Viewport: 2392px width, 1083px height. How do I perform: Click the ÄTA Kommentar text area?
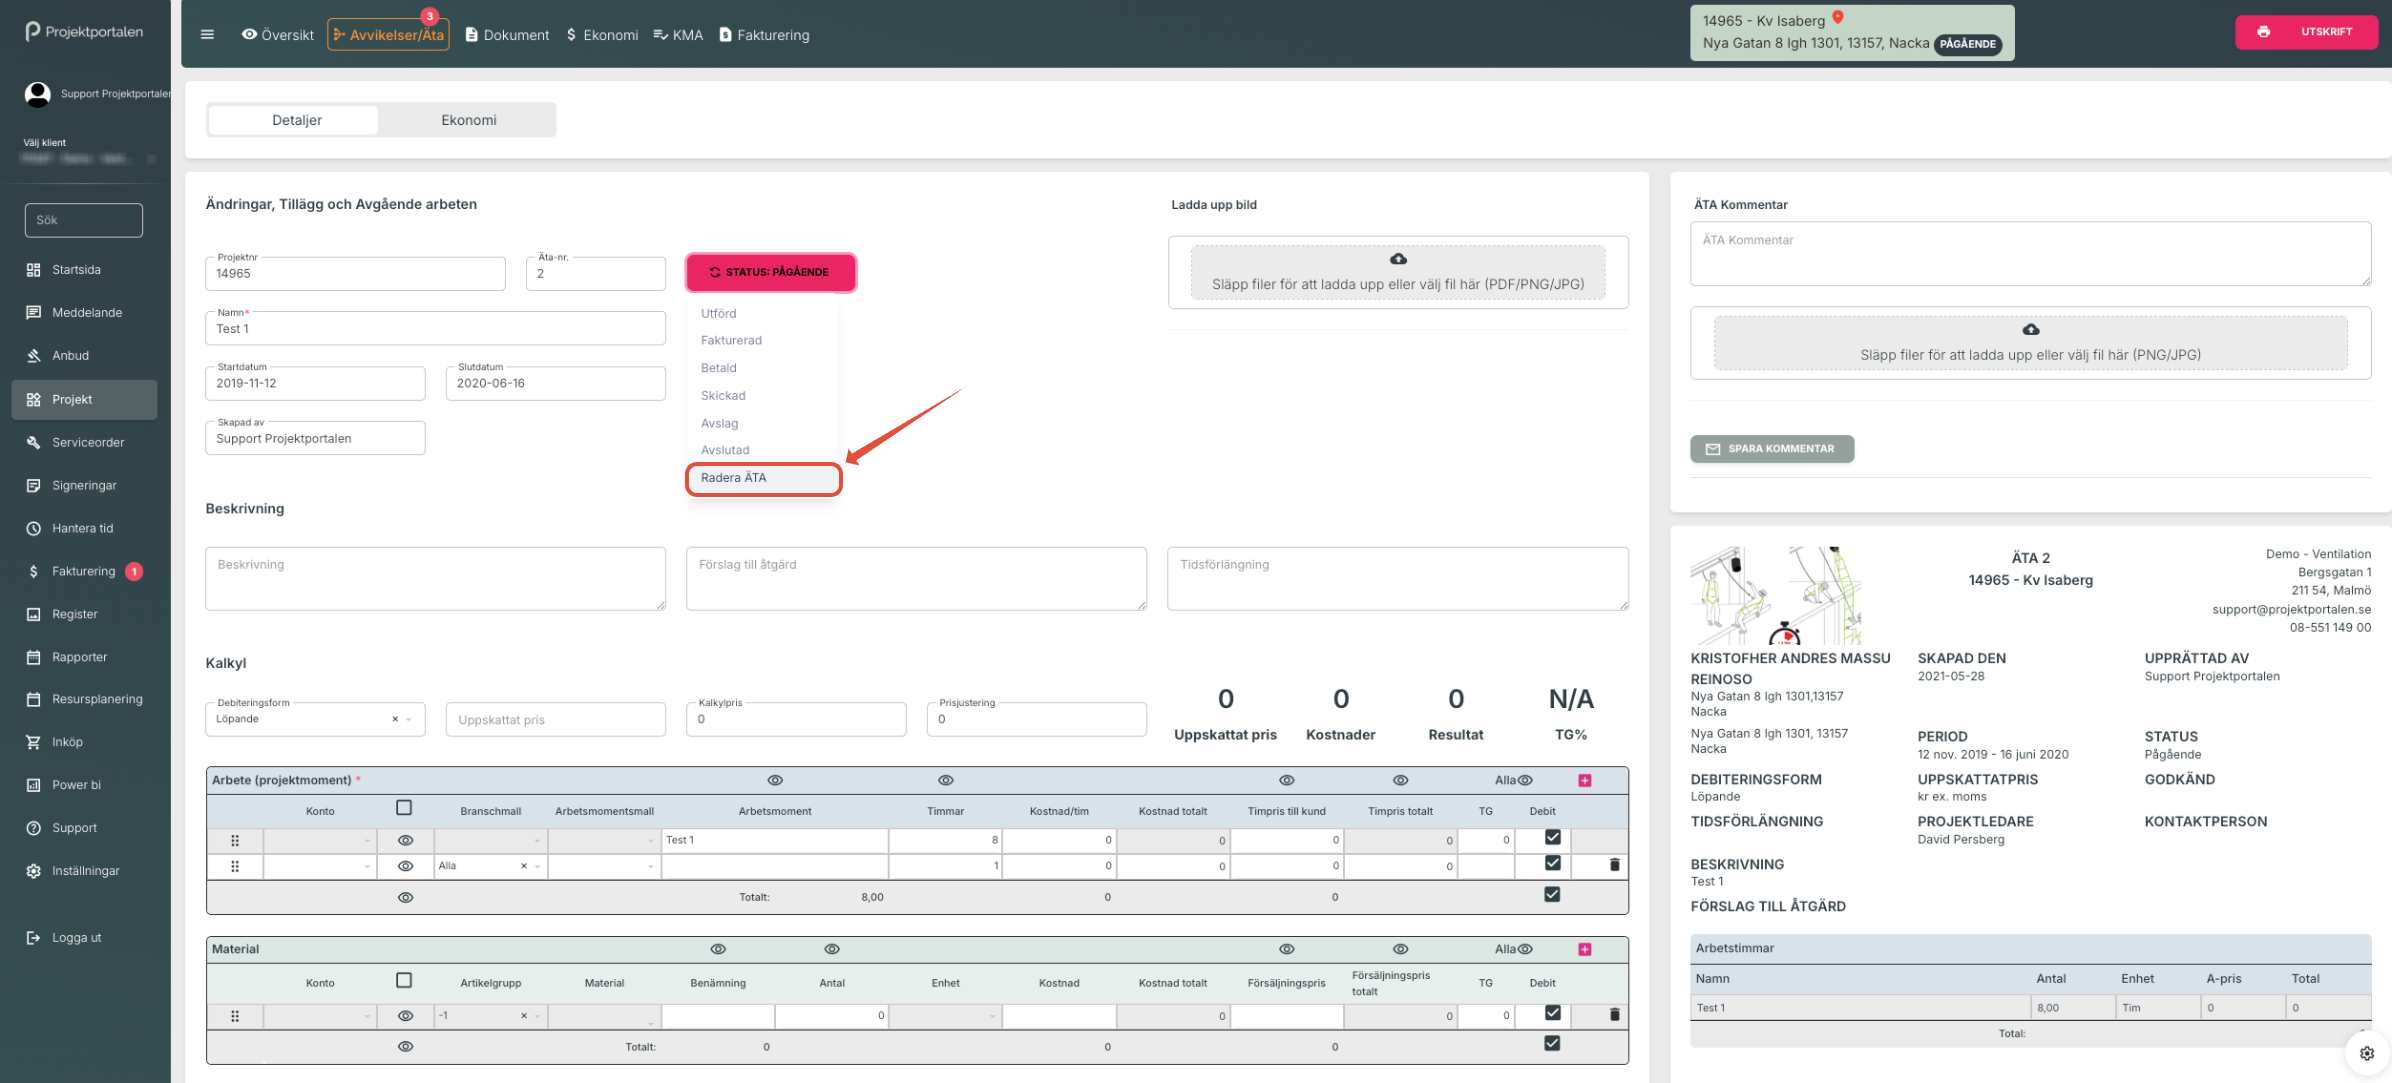2029,254
